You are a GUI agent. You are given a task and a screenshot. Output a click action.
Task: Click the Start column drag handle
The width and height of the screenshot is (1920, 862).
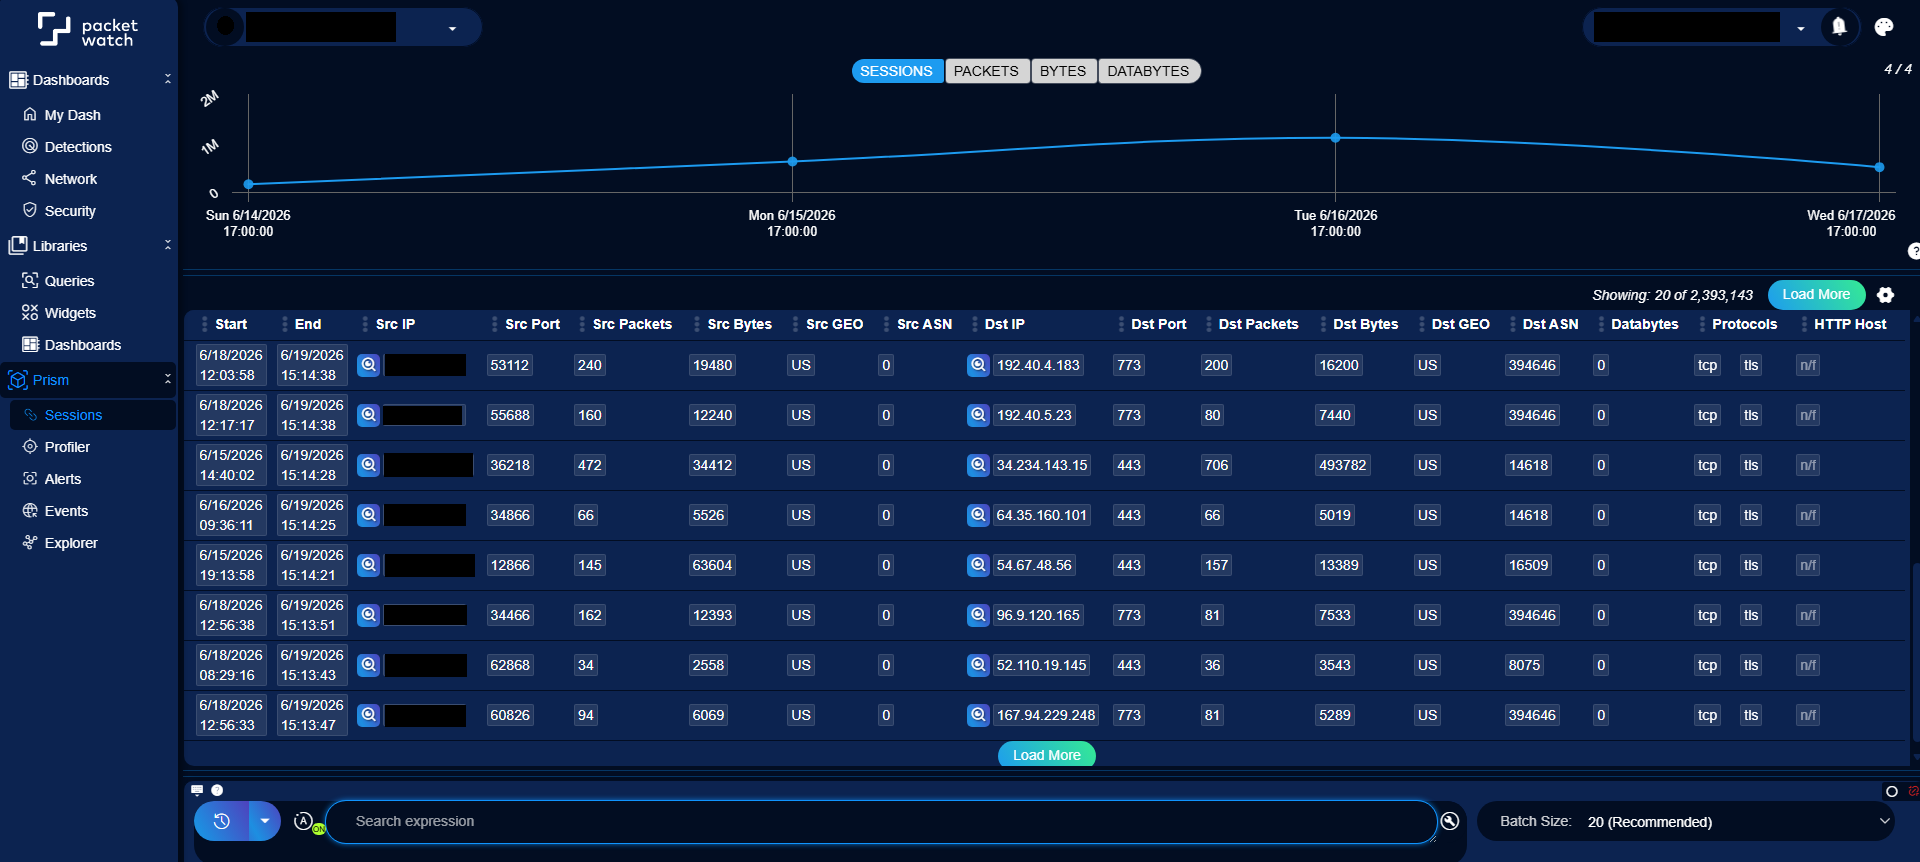(204, 324)
